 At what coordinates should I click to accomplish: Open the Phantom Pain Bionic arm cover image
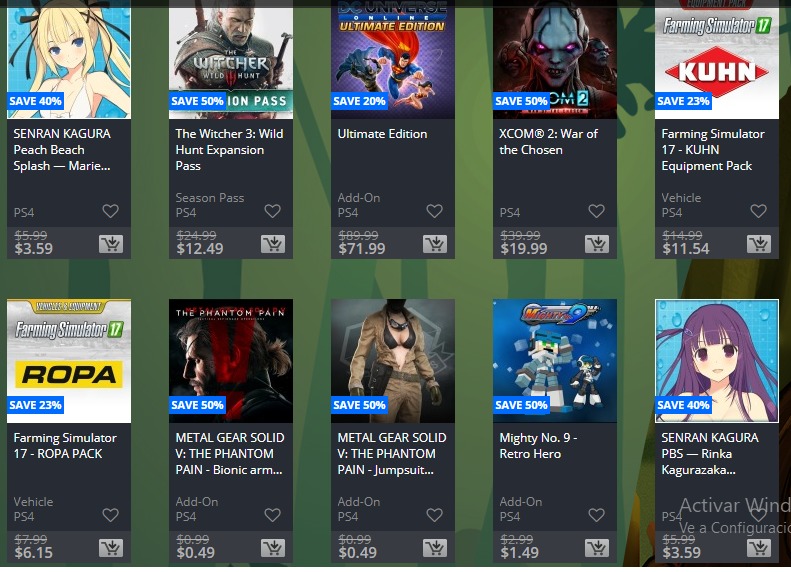pyautogui.click(x=231, y=361)
